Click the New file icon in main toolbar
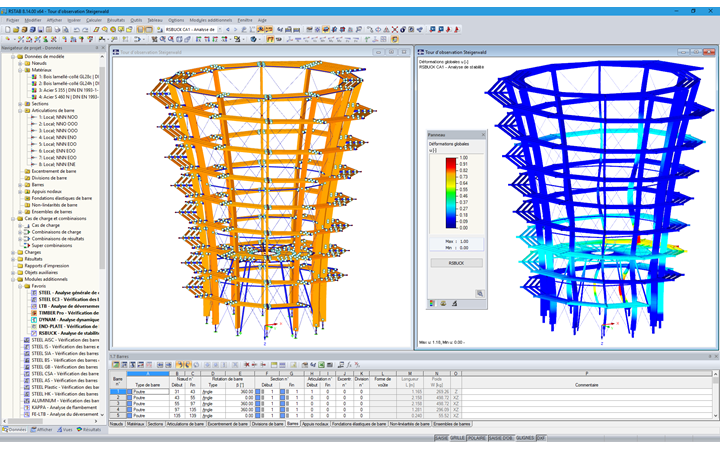720x450 pixels. (8, 29)
